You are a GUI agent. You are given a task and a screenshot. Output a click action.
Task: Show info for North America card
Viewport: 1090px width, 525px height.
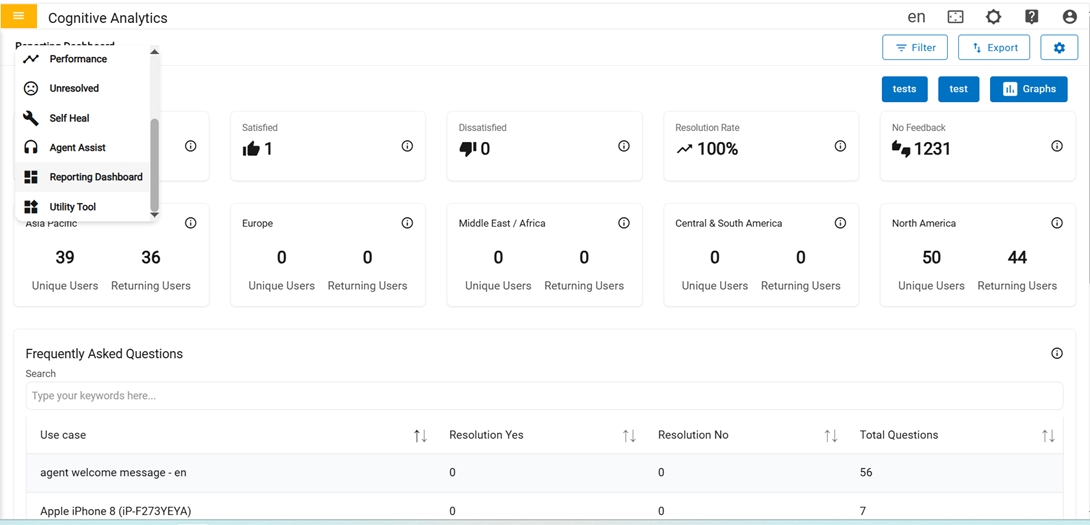tap(1057, 223)
